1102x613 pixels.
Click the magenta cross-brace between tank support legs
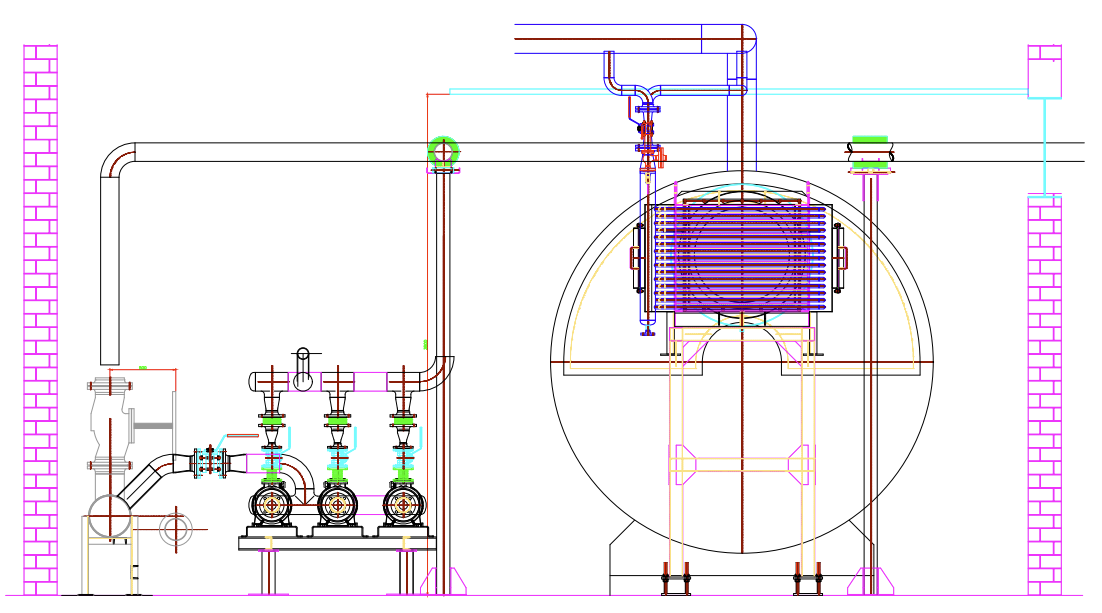point(741,464)
